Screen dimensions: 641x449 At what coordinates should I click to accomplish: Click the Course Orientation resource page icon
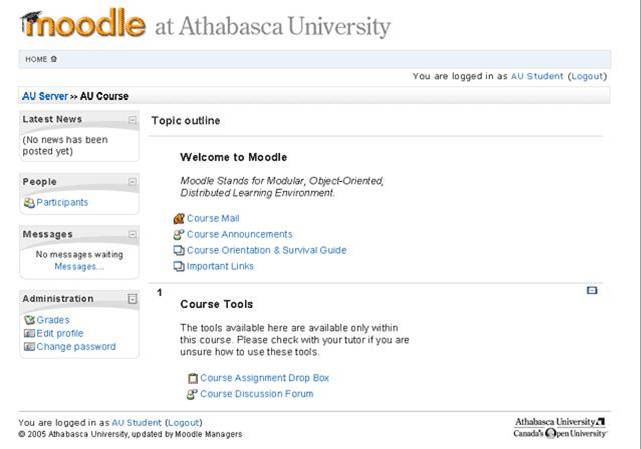coord(179,250)
